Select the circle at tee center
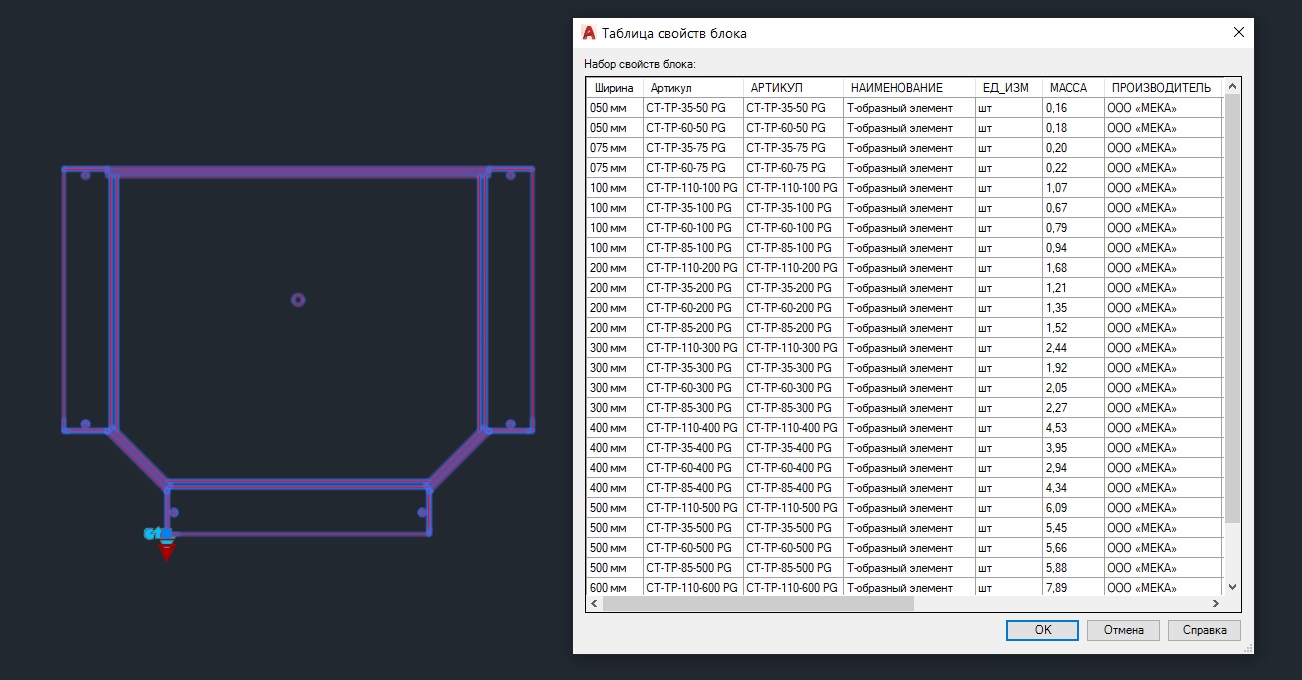This screenshot has width=1302, height=680. pos(297,299)
